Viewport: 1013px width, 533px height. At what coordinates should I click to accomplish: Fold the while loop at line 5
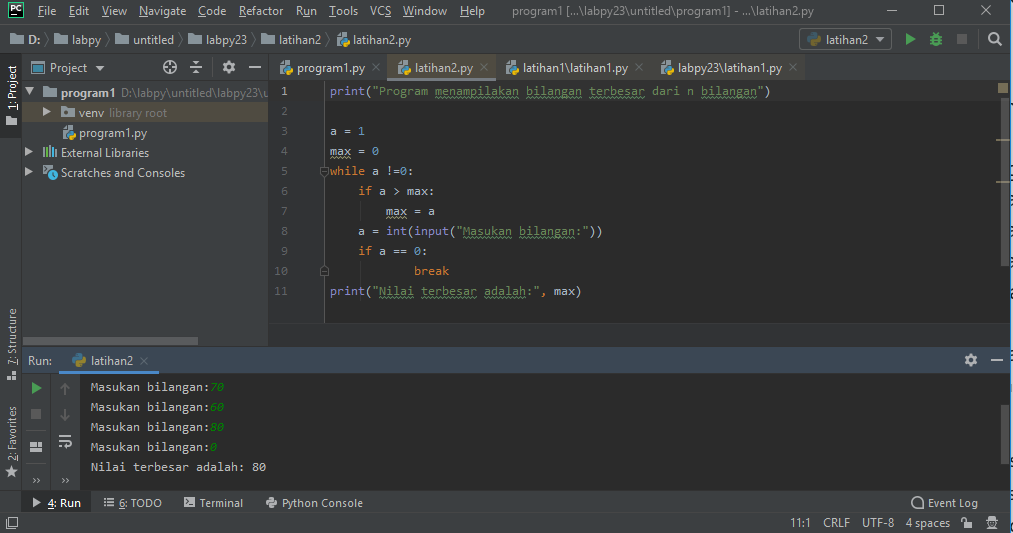point(324,171)
